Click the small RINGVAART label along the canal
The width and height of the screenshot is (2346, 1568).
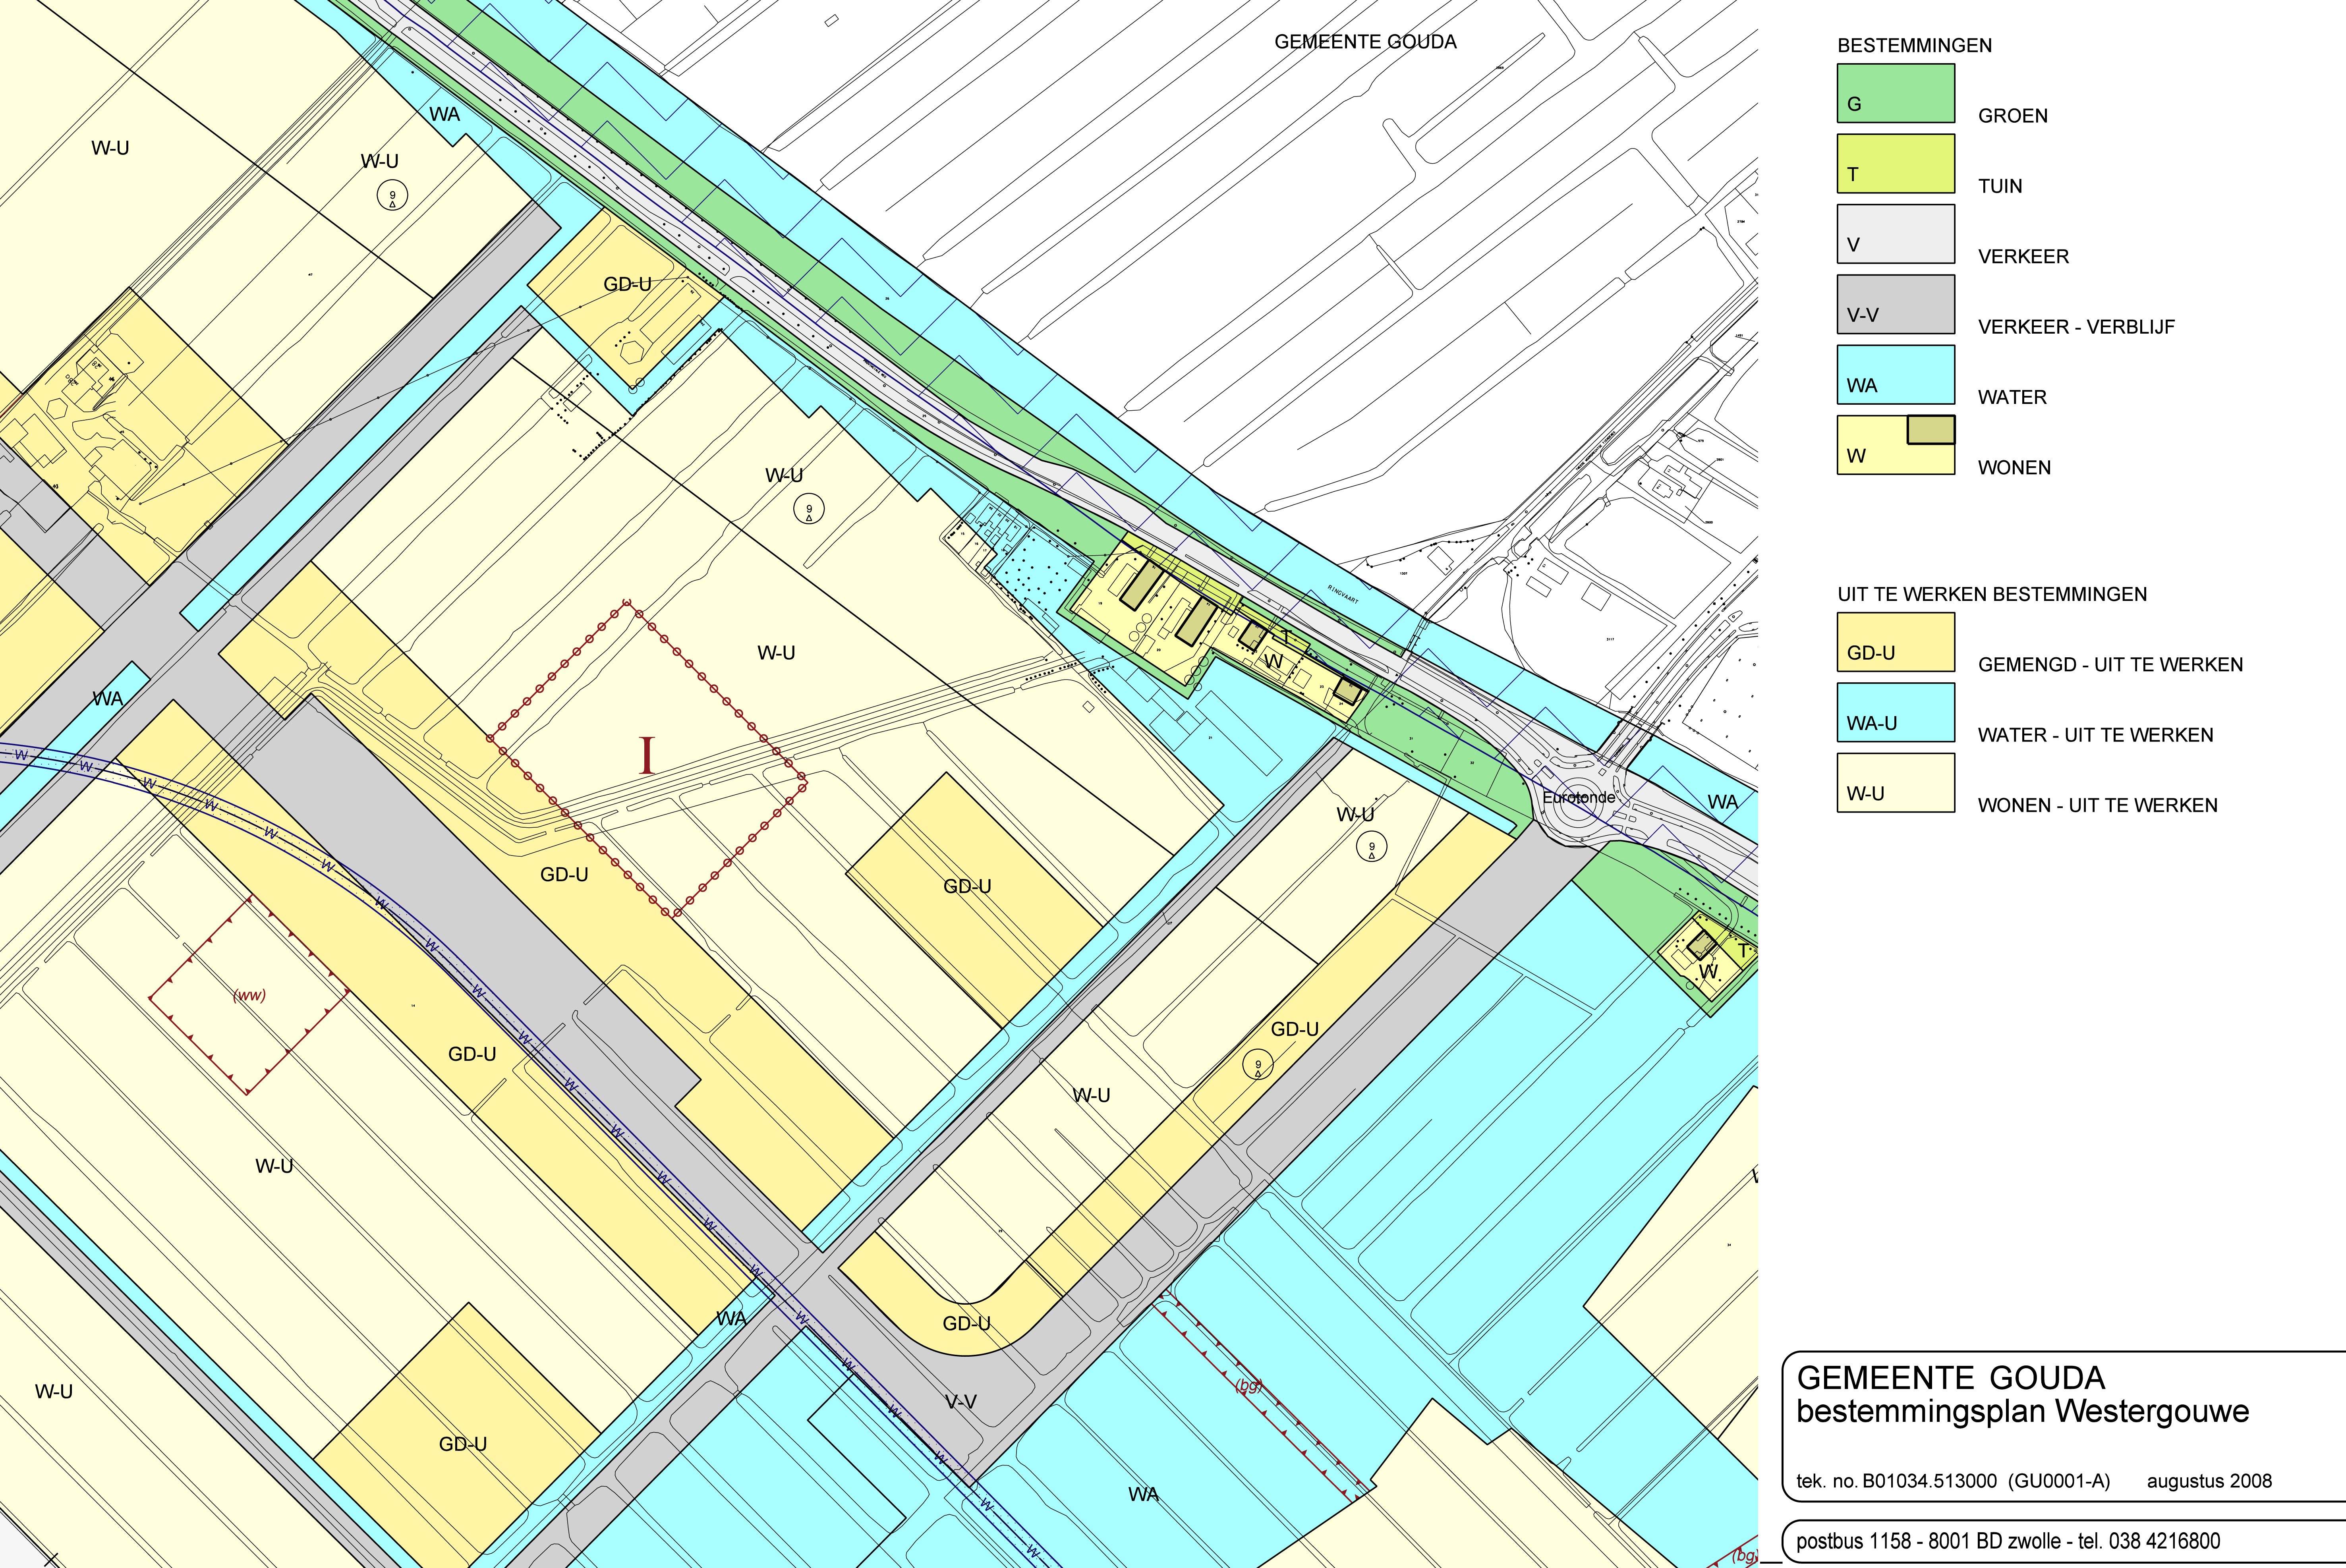(1343, 594)
